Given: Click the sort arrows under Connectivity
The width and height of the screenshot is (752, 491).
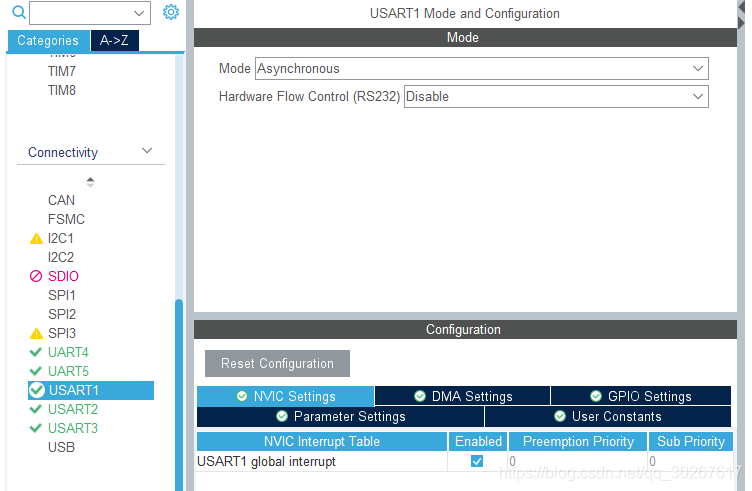Looking at the screenshot, I should pyautogui.click(x=90, y=182).
